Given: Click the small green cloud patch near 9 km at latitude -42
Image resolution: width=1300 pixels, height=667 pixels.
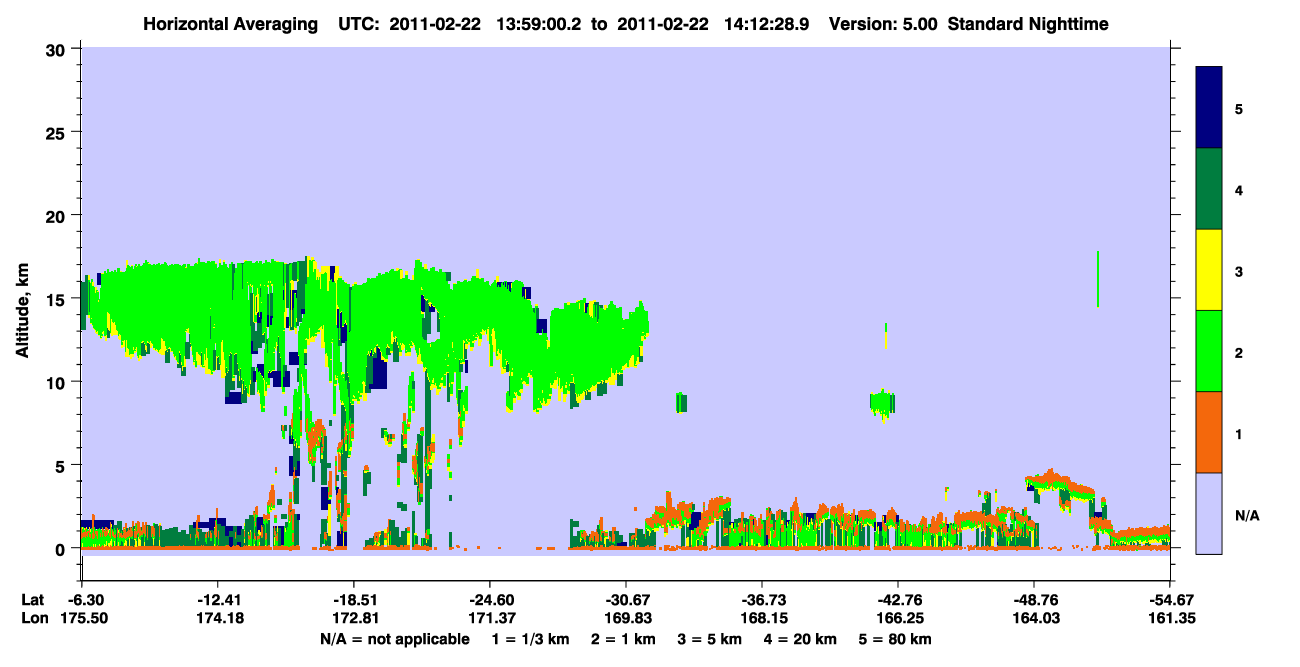Looking at the screenshot, I should point(882,403).
